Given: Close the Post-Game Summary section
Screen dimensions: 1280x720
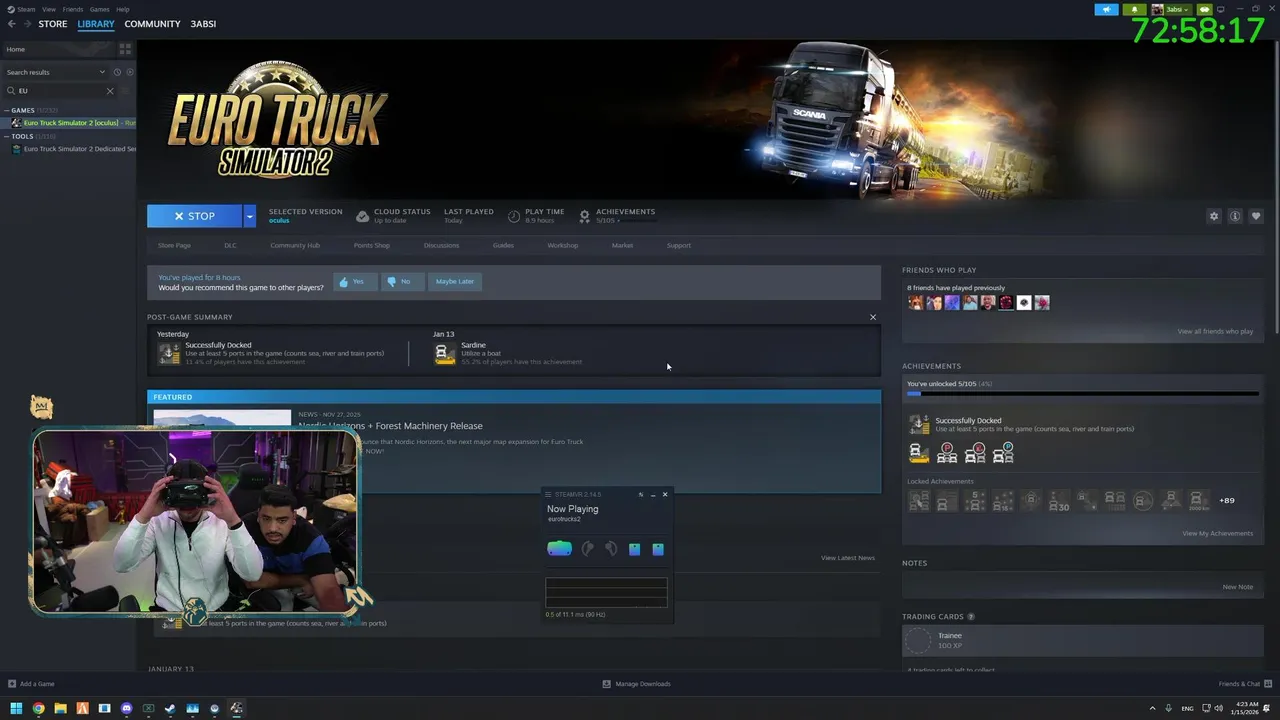Looking at the screenshot, I should (873, 317).
